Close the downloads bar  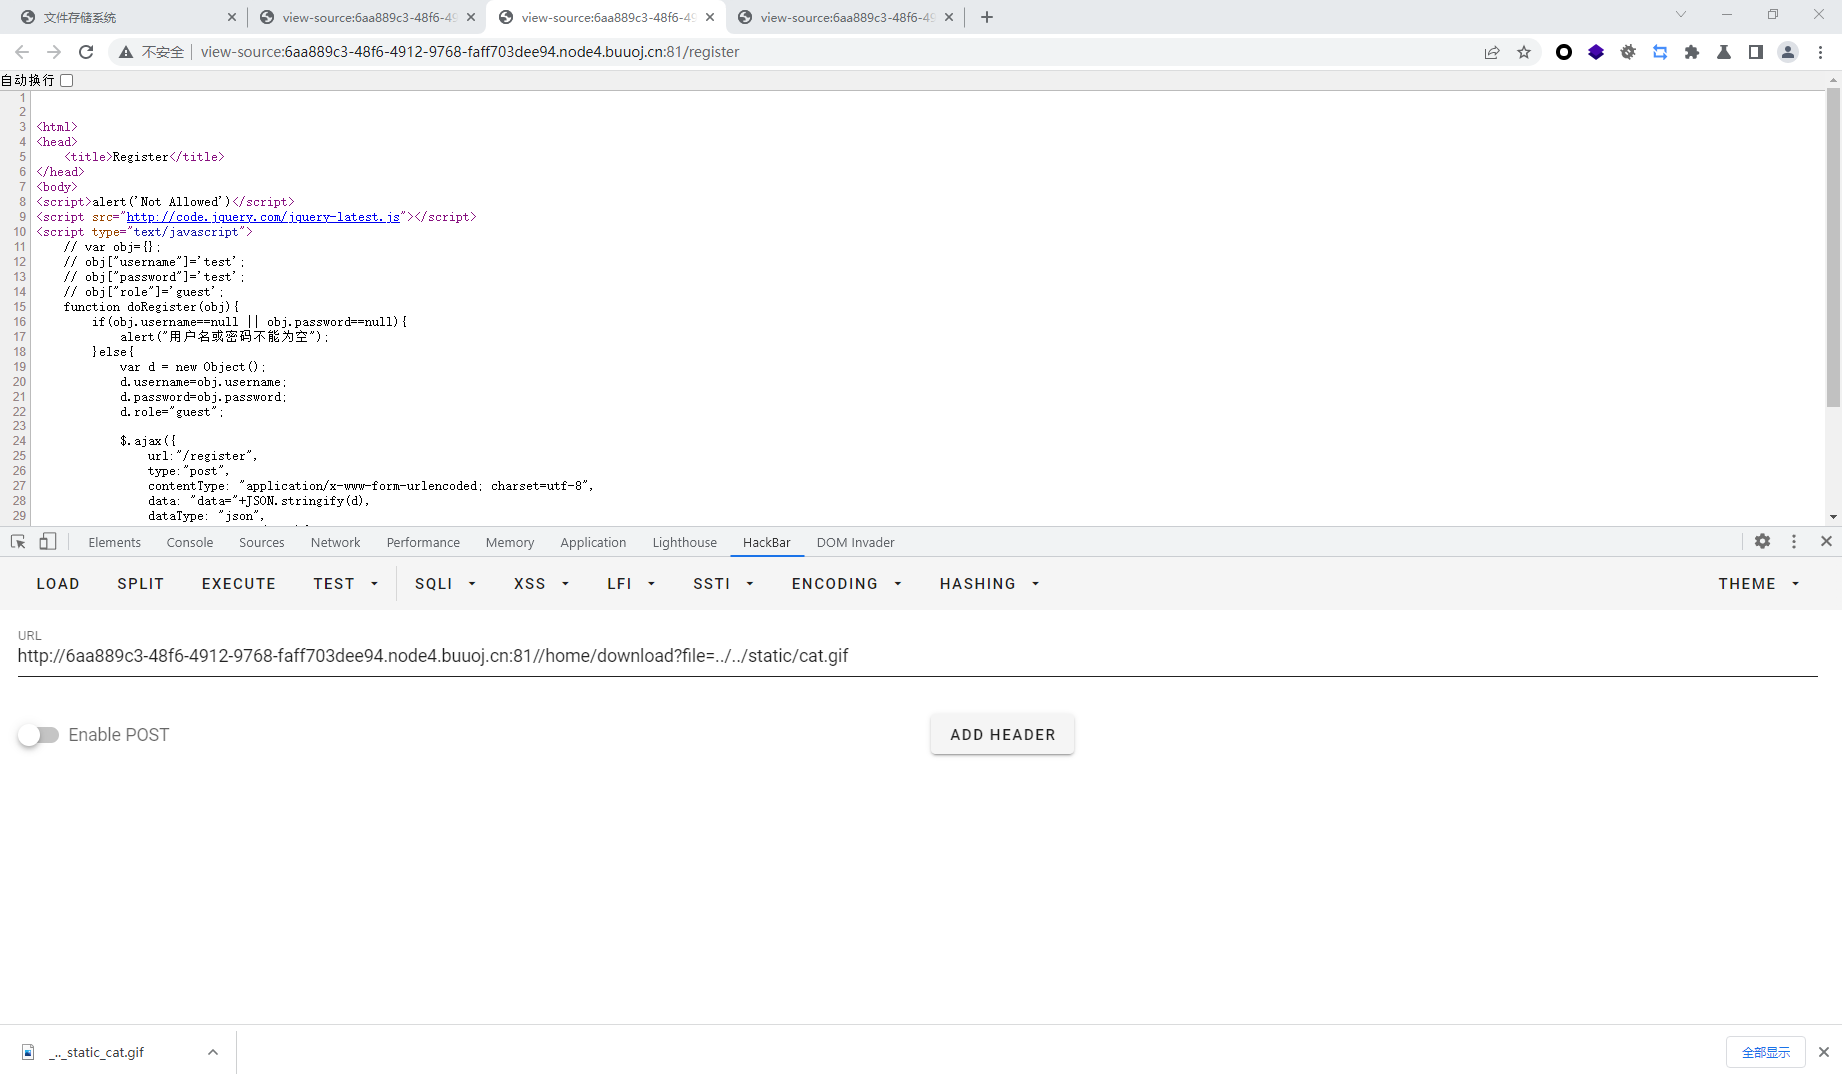point(1824,1052)
